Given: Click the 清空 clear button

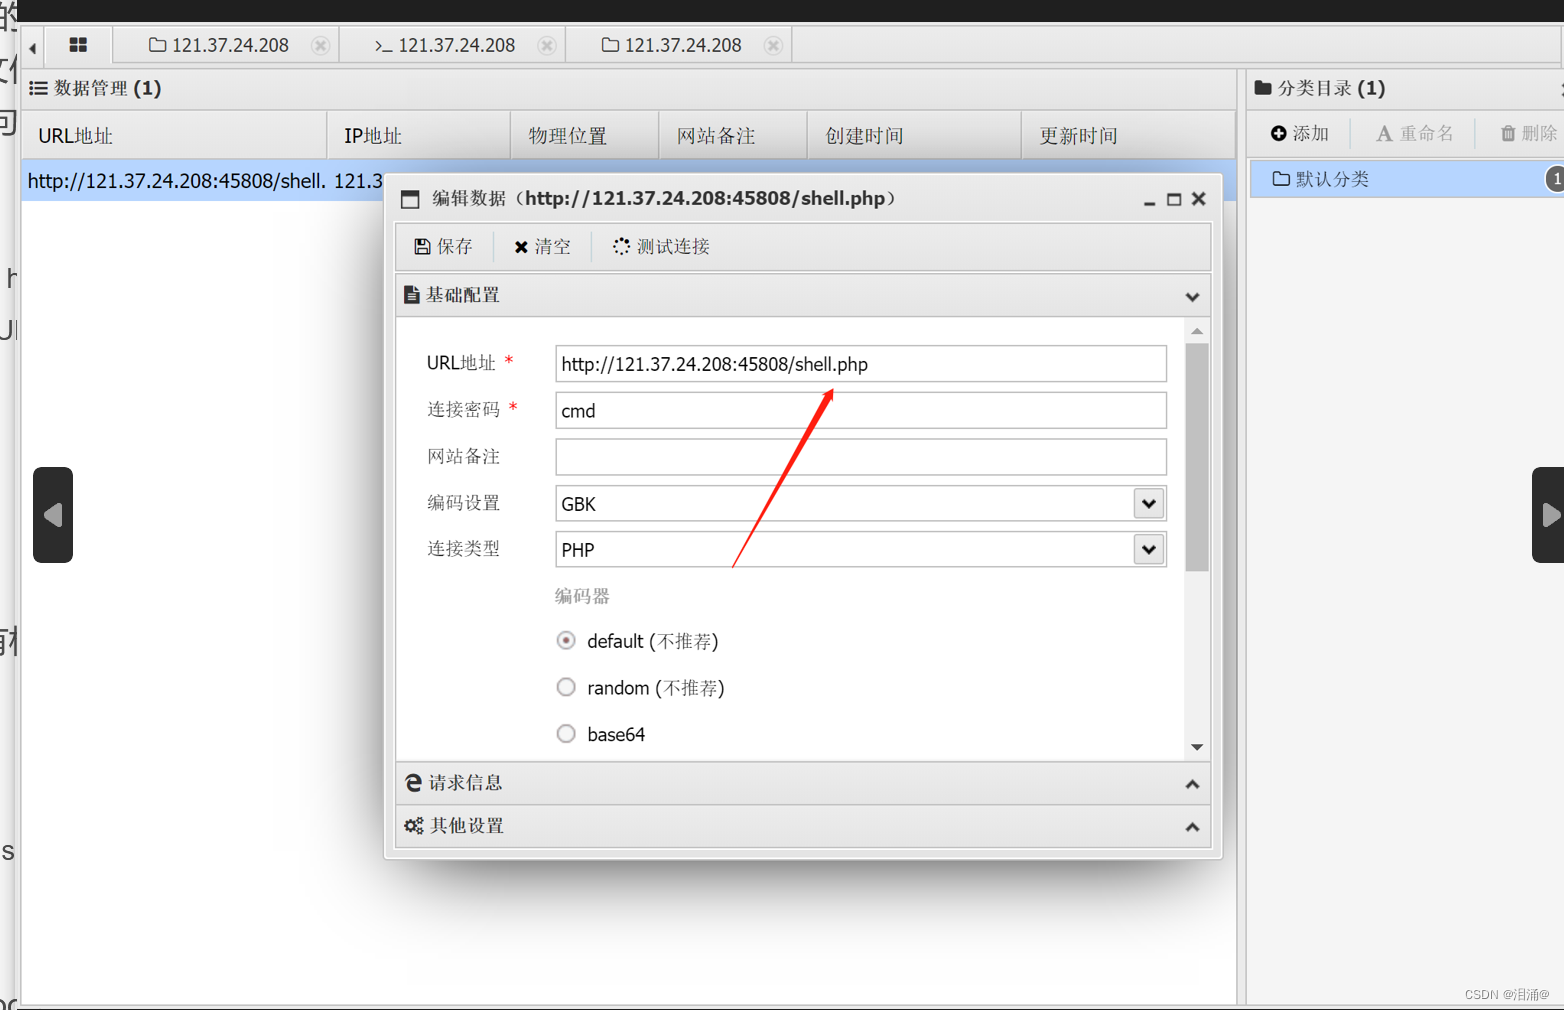Looking at the screenshot, I should (543, 247).
